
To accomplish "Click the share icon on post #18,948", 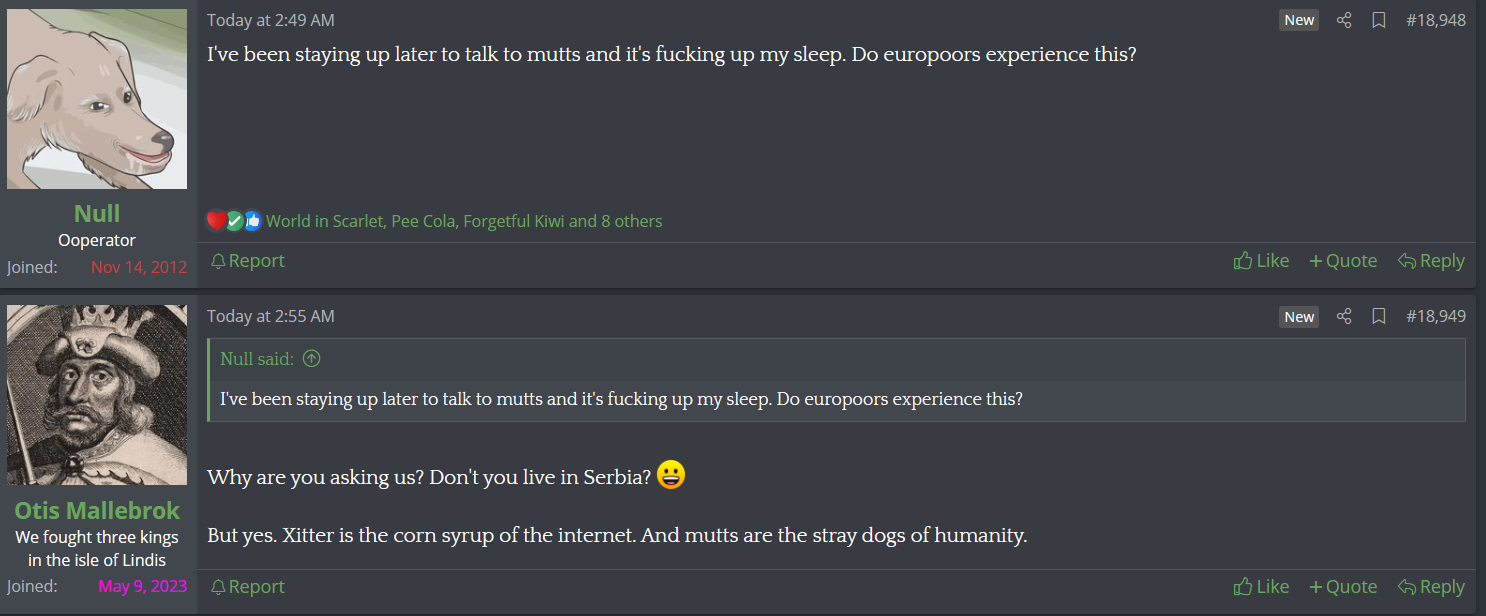I will (1344, 20).
